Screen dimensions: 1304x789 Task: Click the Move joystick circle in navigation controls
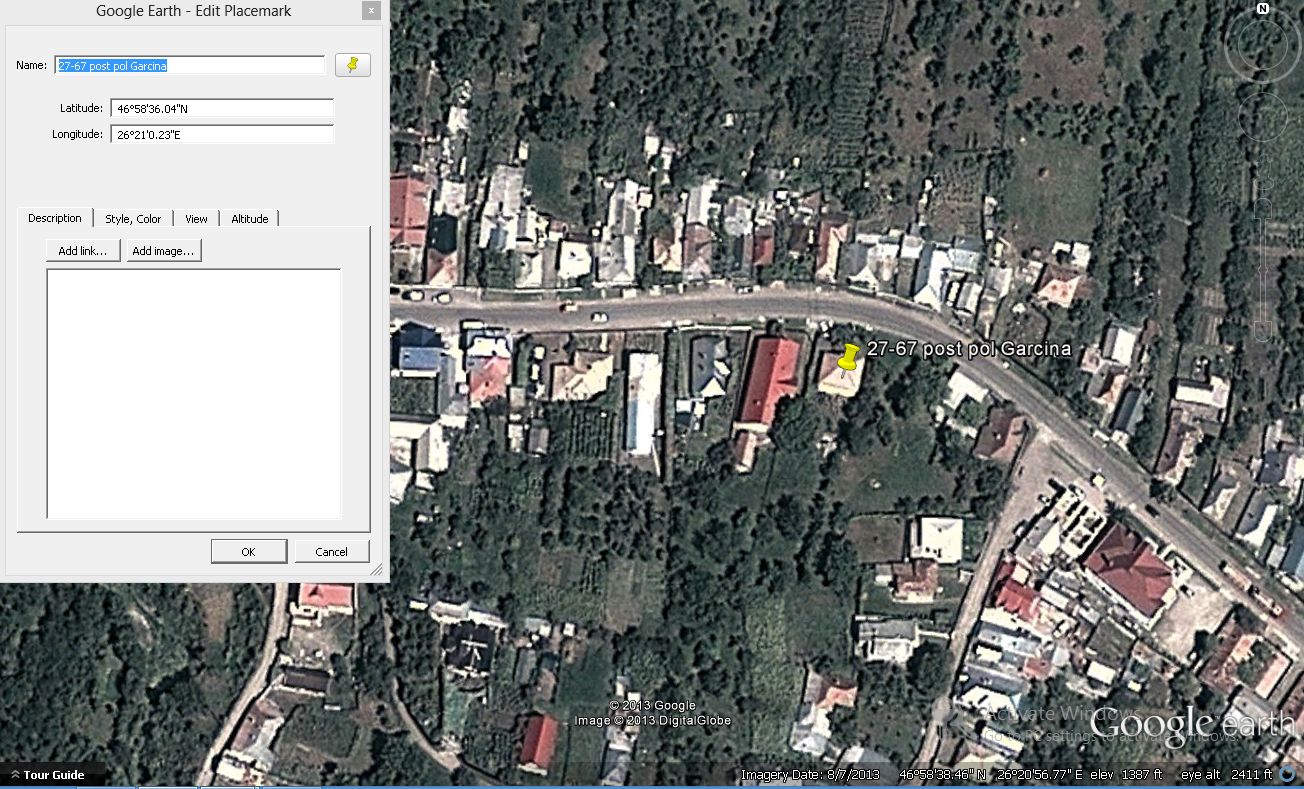[1262, 117]
